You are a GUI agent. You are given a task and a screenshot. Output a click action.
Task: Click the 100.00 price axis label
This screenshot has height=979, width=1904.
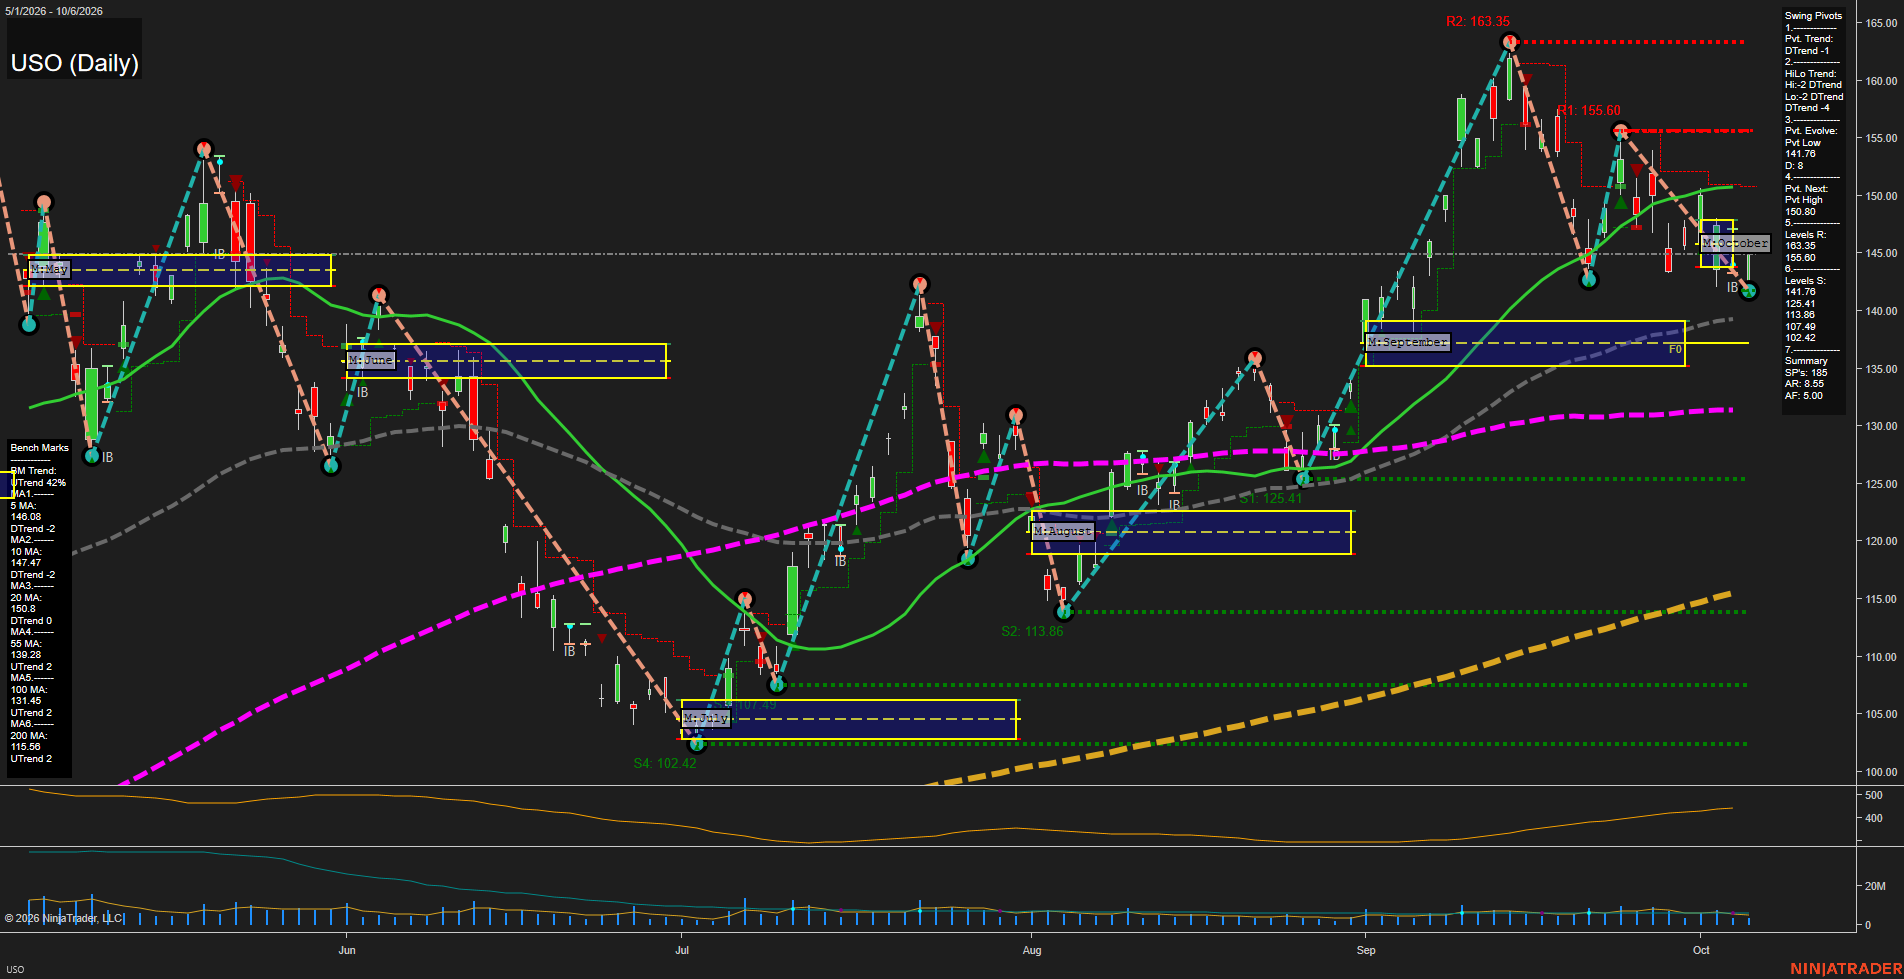[x=1881, y=772]
